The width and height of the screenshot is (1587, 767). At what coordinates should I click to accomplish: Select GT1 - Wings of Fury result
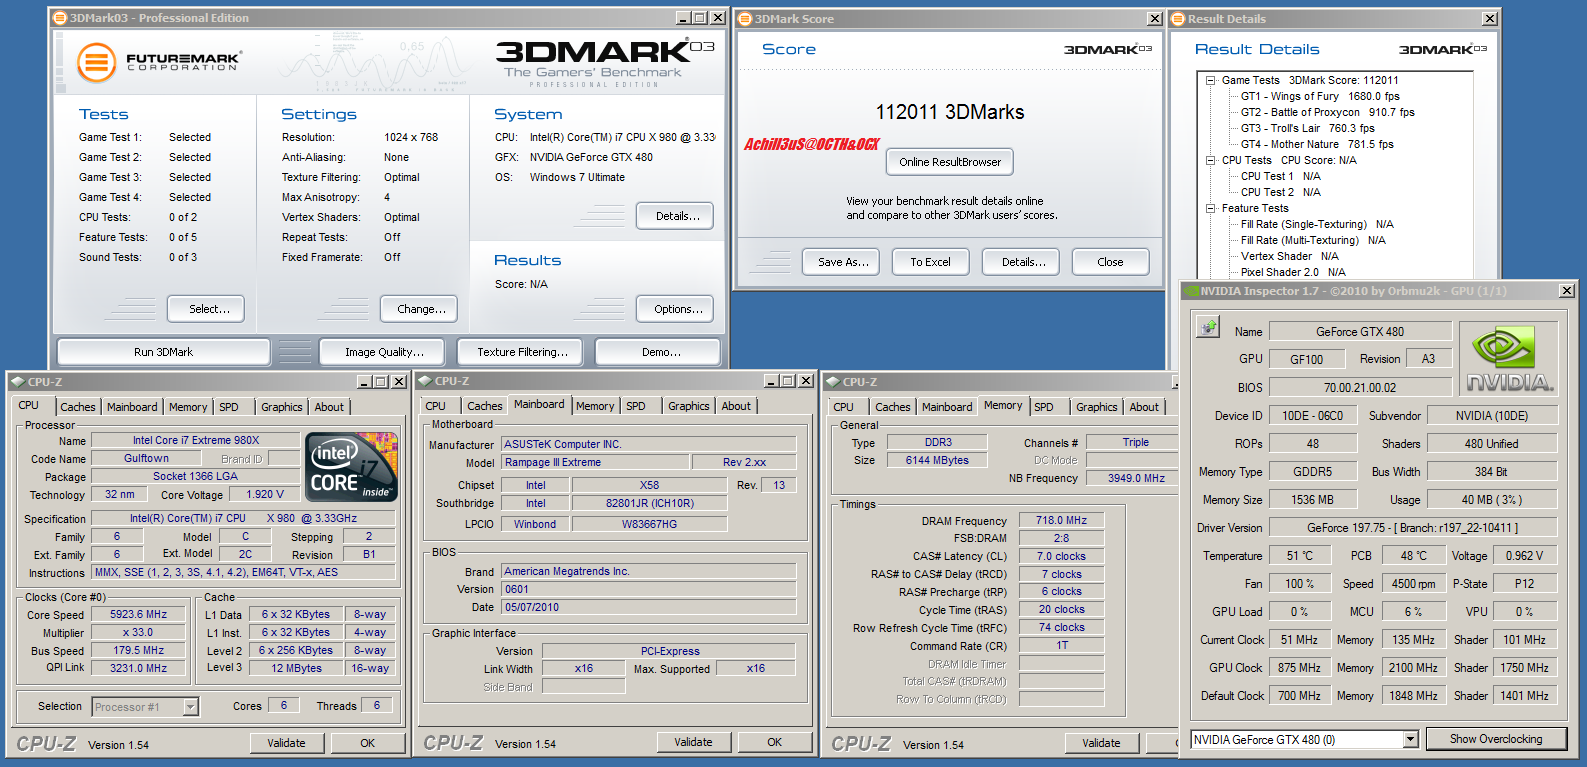pos(1320,96)
